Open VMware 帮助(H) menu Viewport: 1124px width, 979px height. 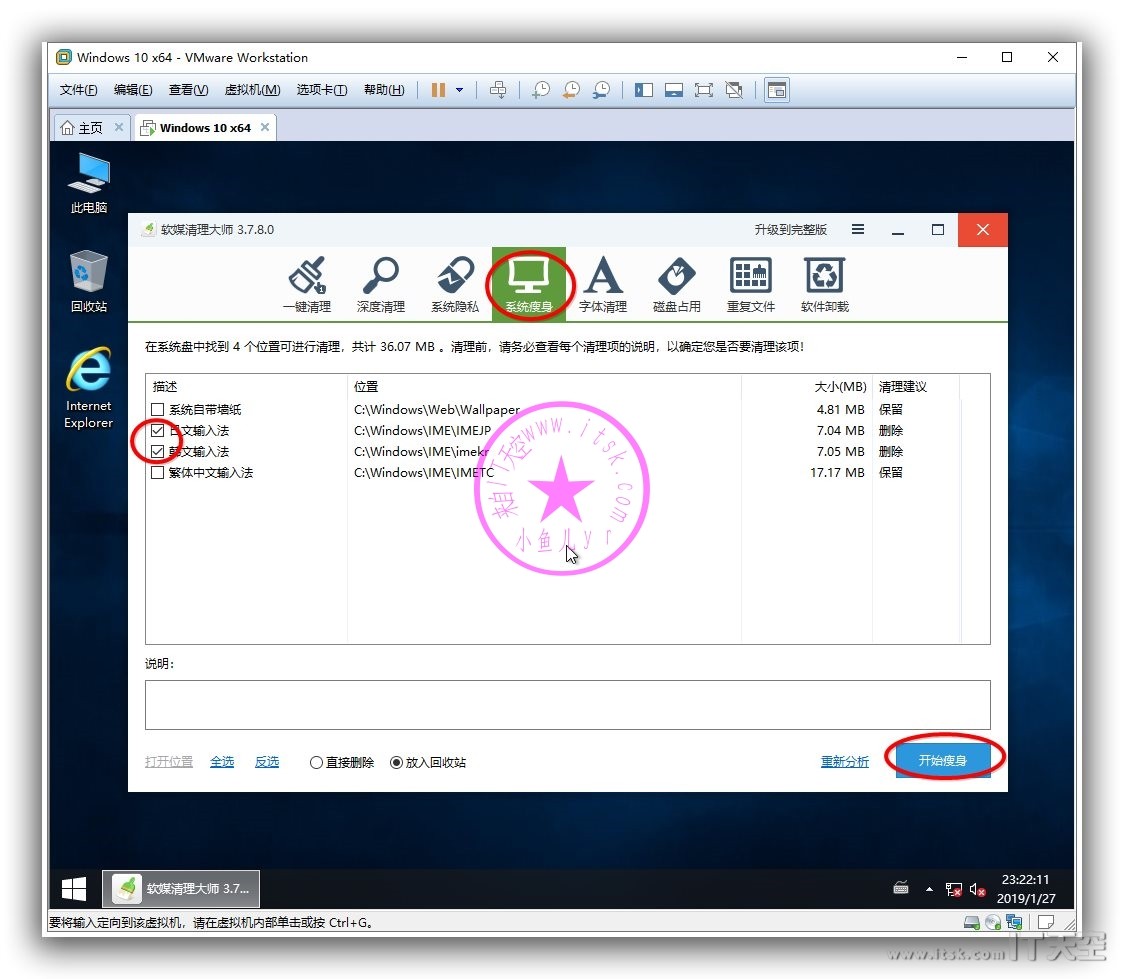click(x=384, y=90)
